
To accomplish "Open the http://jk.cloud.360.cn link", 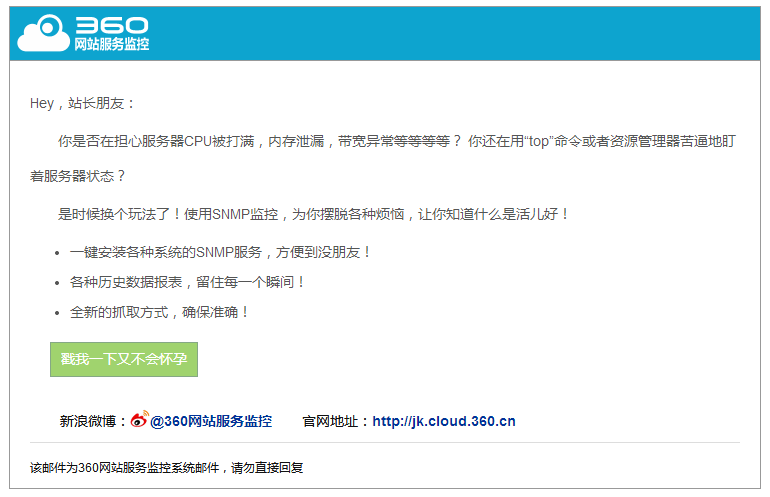I will click(444, 421).
